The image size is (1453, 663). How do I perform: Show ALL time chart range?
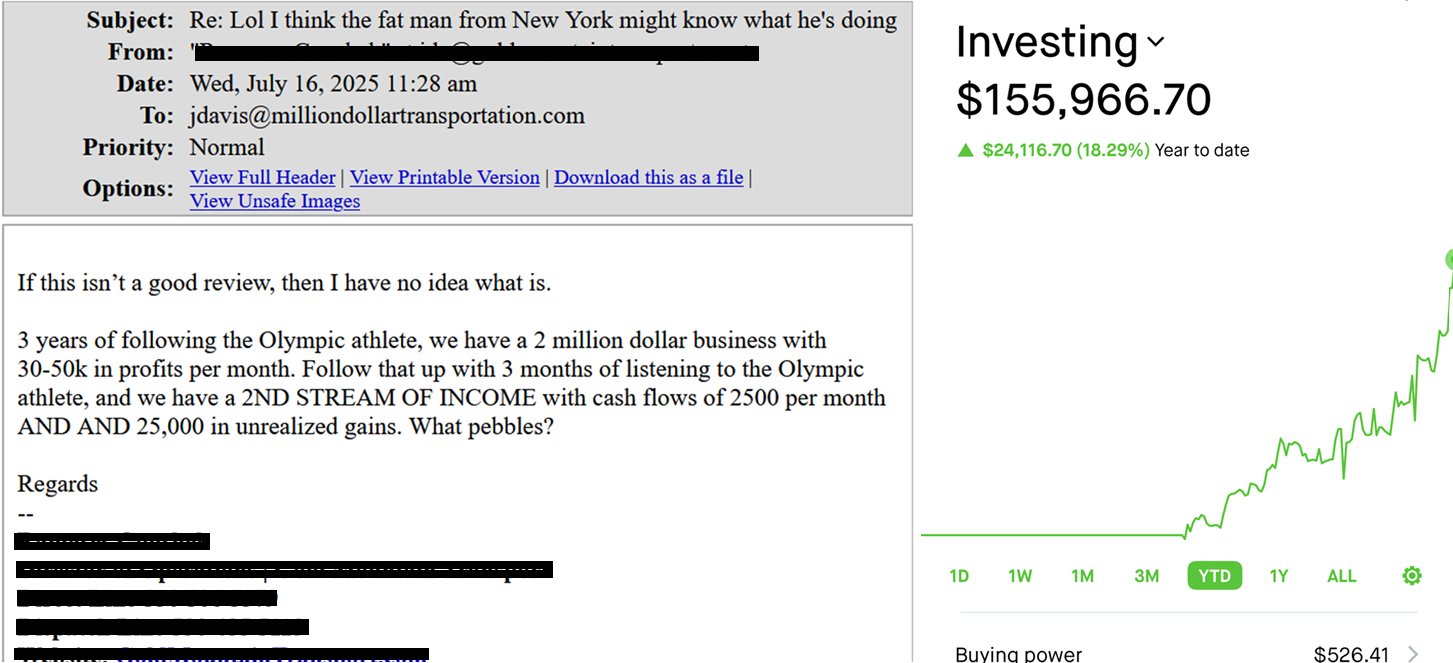(1341, 575)
